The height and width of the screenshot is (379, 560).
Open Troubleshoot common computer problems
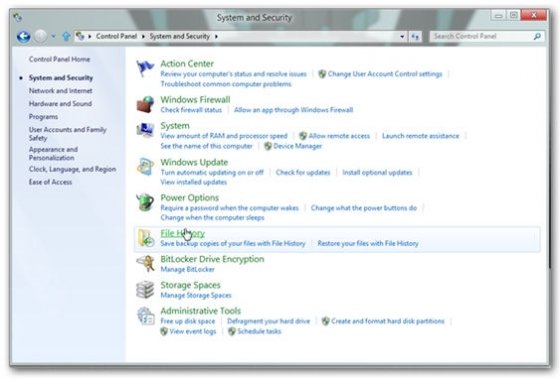pyautogui.click(x=226, y=84)
